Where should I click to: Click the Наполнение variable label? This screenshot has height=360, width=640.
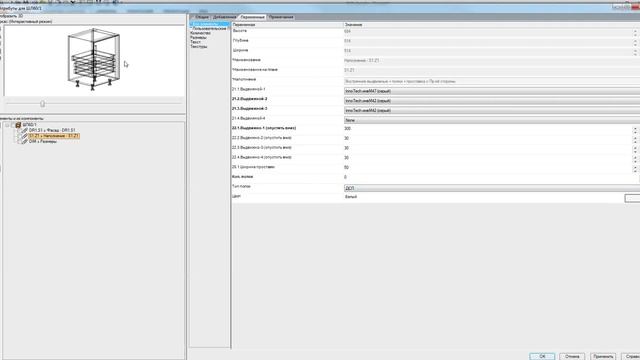(x=244, y=79)
